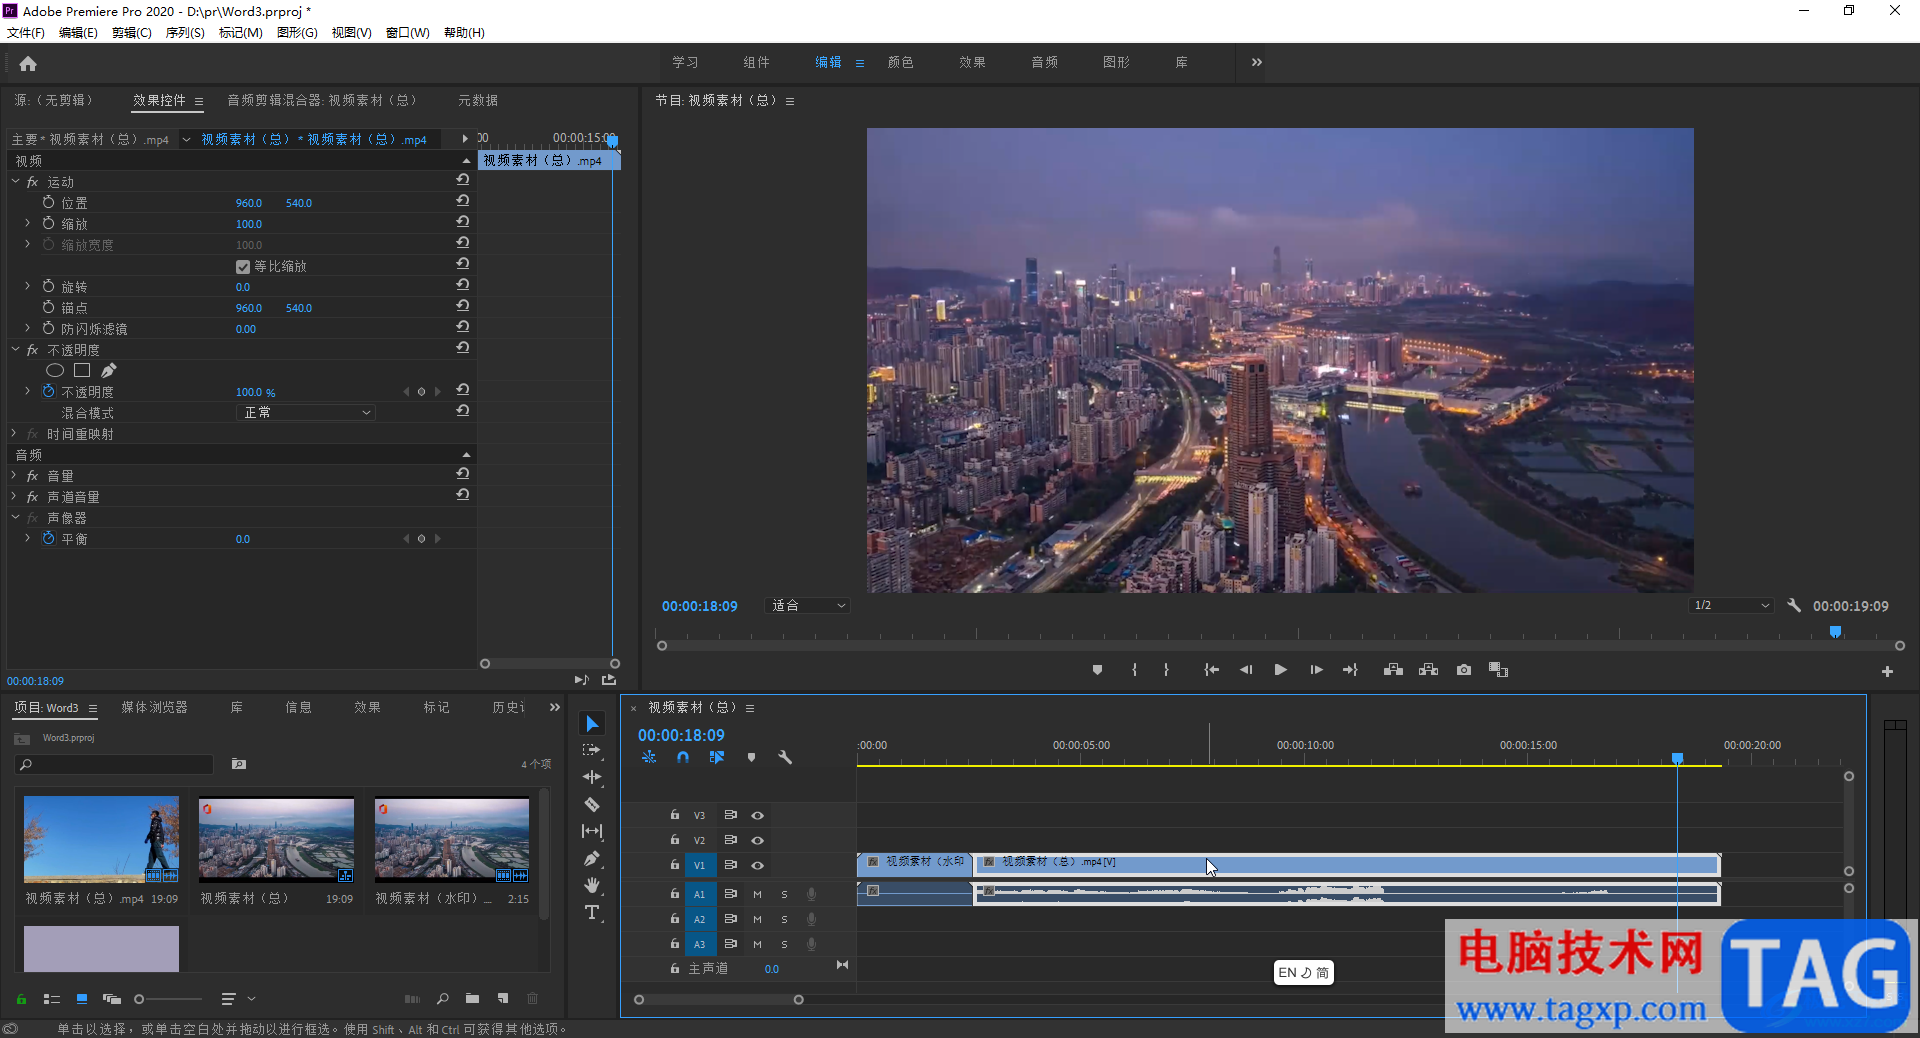Click the timeline settings wrench icon

point(785,758)
